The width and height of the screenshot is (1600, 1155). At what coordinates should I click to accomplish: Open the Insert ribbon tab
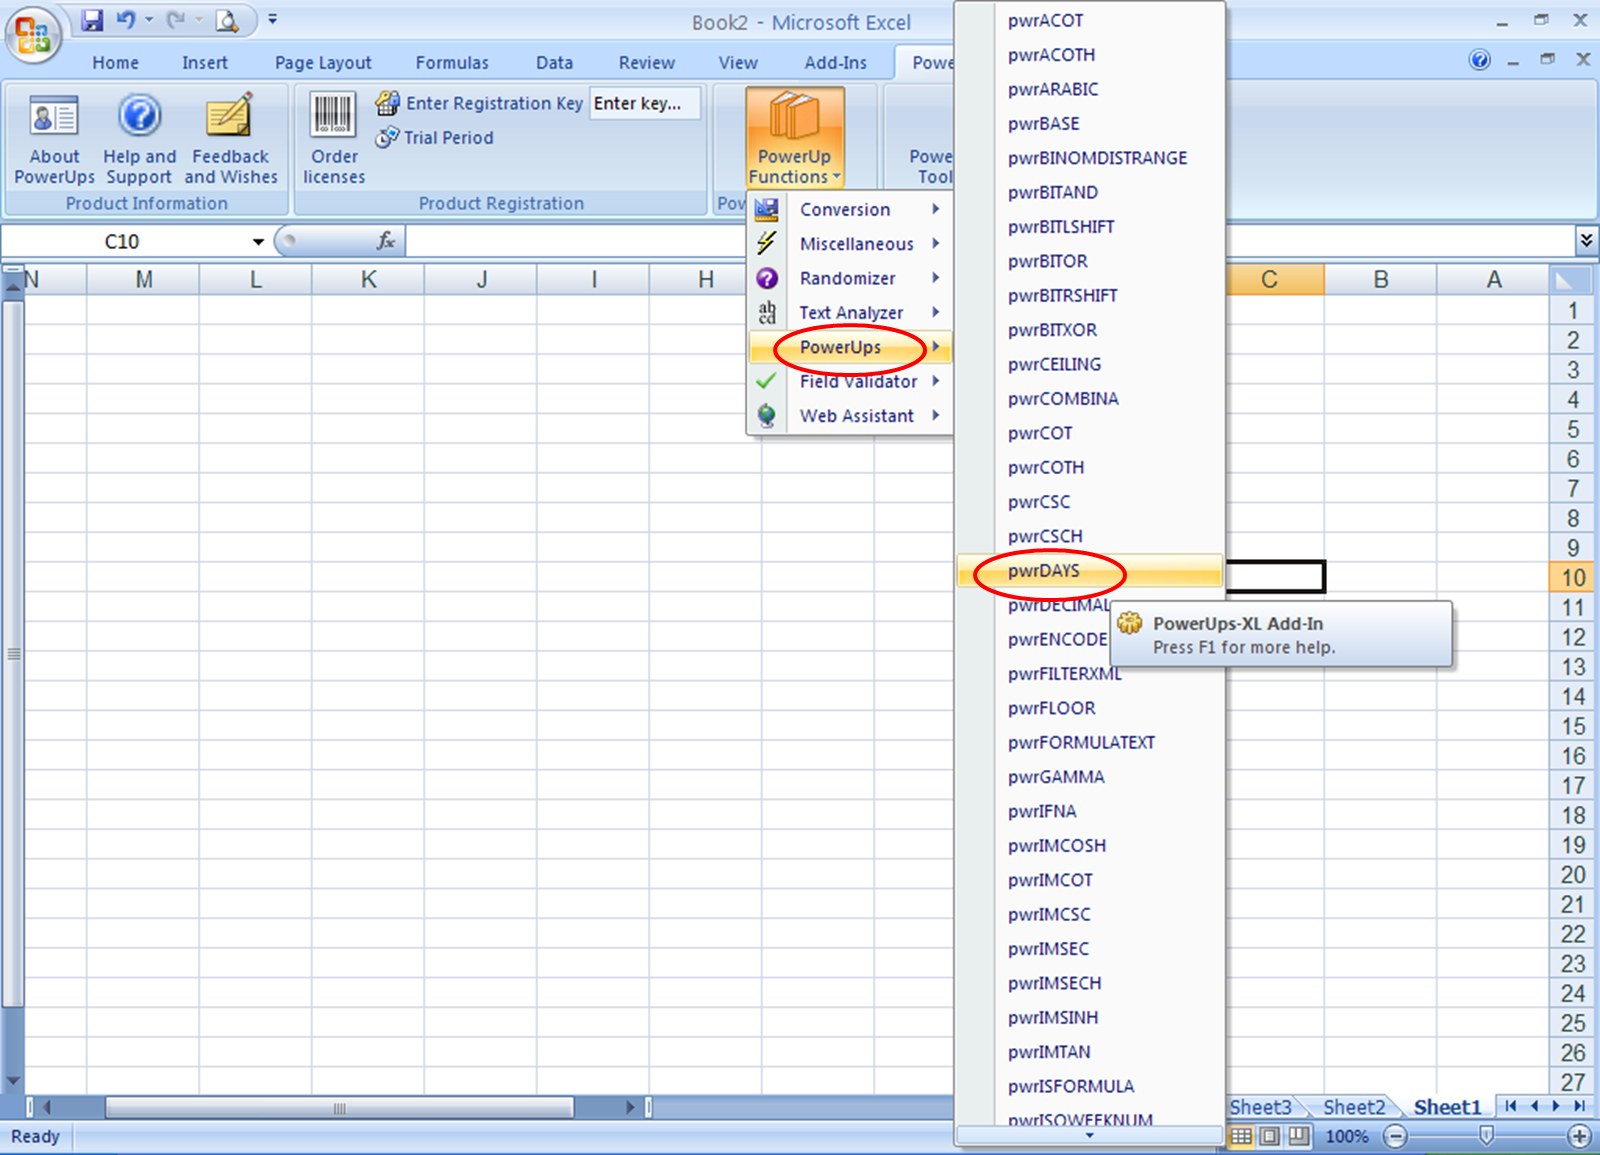pyautogui.click(x=204, y=62)
